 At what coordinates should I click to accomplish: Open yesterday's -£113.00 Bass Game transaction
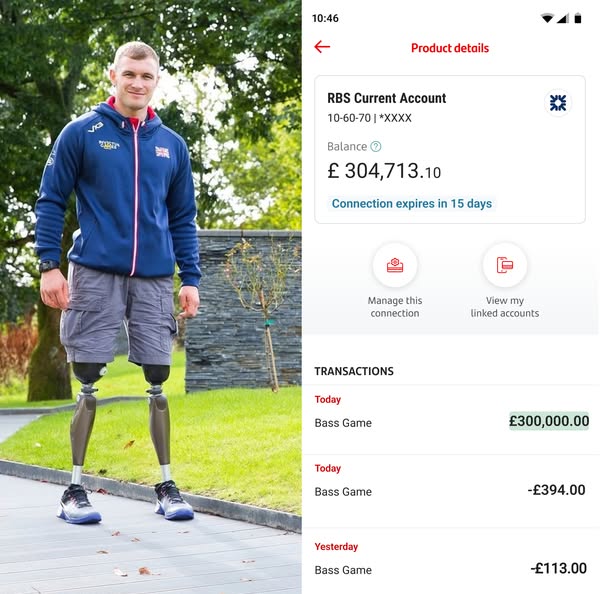pyautogui.click(x=451, y=561)
